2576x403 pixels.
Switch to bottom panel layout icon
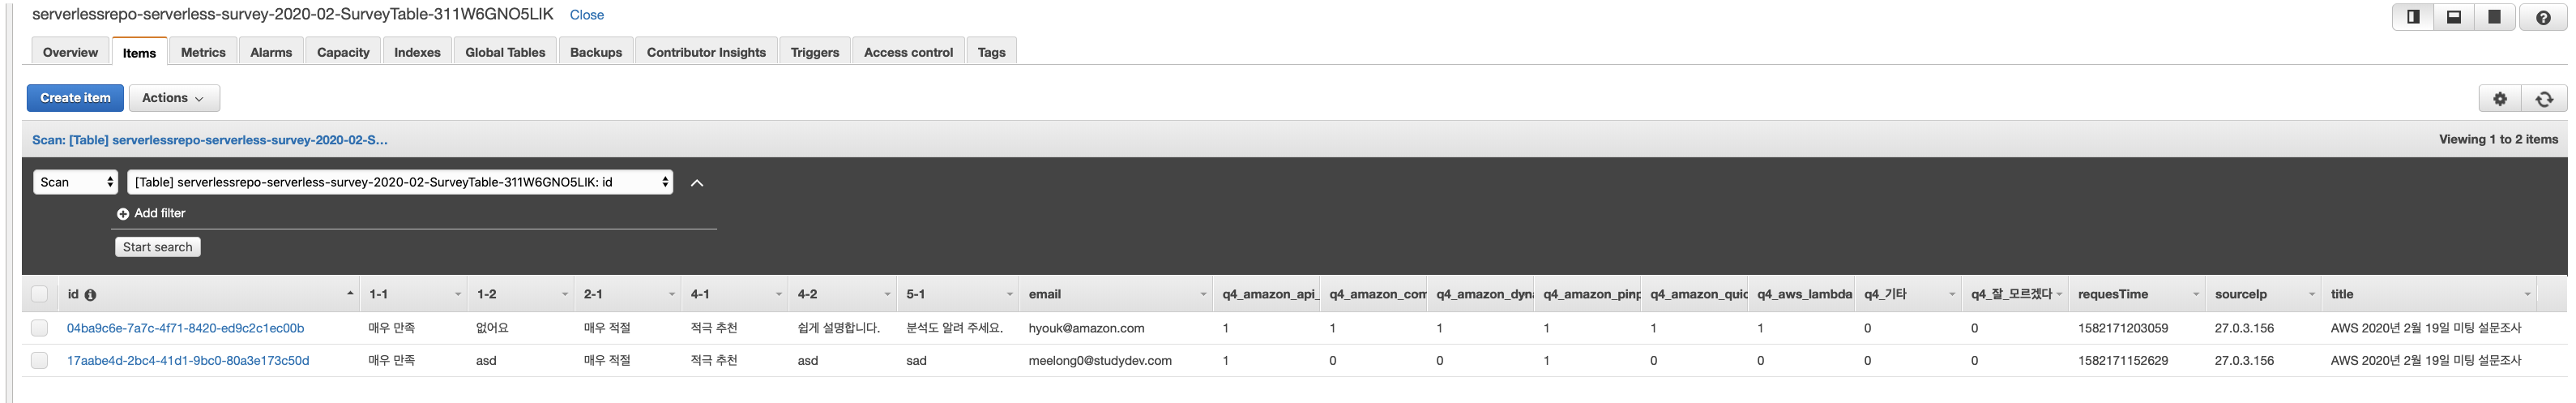pyautogui.click(x=2454, y=17)
